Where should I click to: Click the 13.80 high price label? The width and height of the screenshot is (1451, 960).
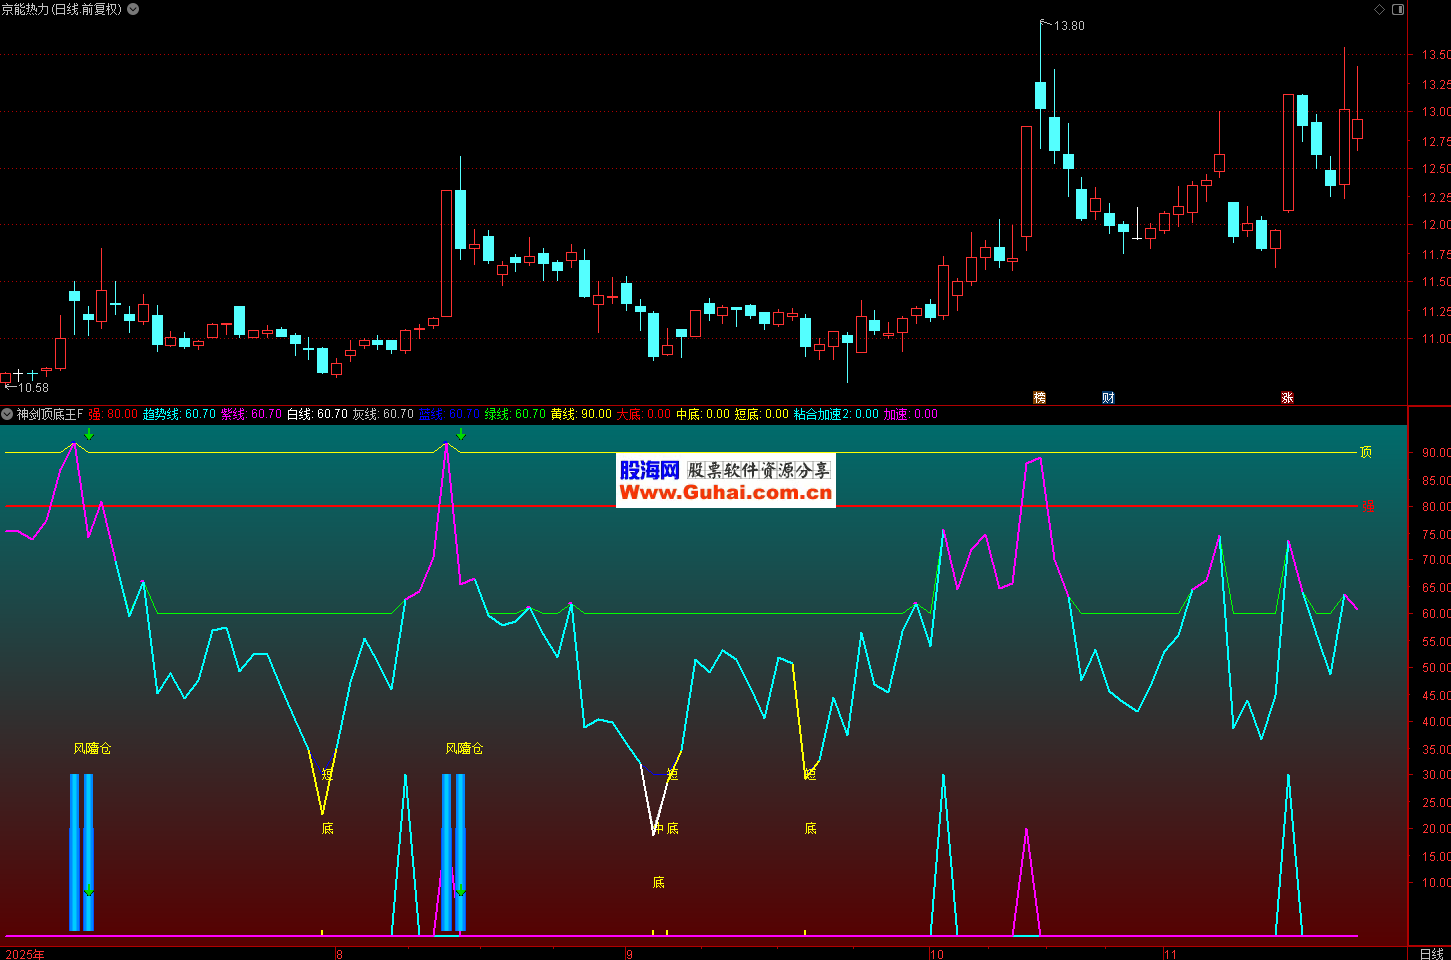click(x=1068, y=26)
